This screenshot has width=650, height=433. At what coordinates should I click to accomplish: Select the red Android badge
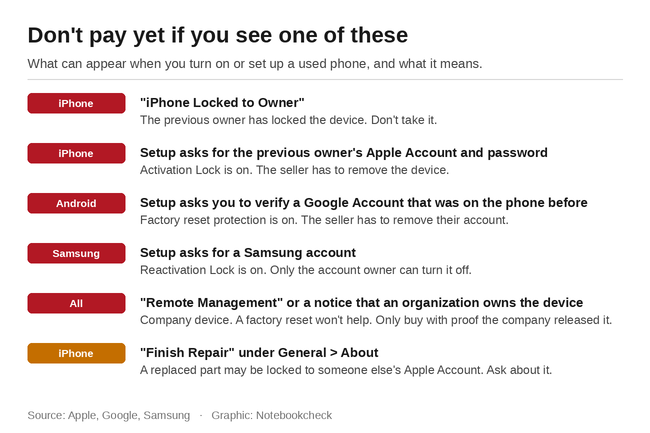pyautogui.click(x=76, y=203)
